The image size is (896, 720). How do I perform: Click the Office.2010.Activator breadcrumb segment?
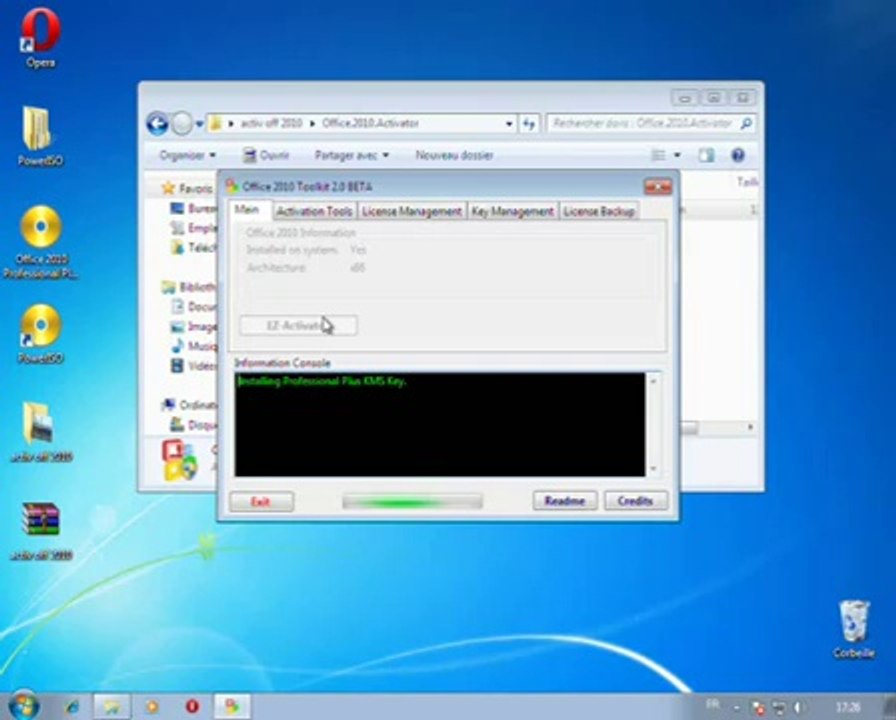tap(370, 123)
